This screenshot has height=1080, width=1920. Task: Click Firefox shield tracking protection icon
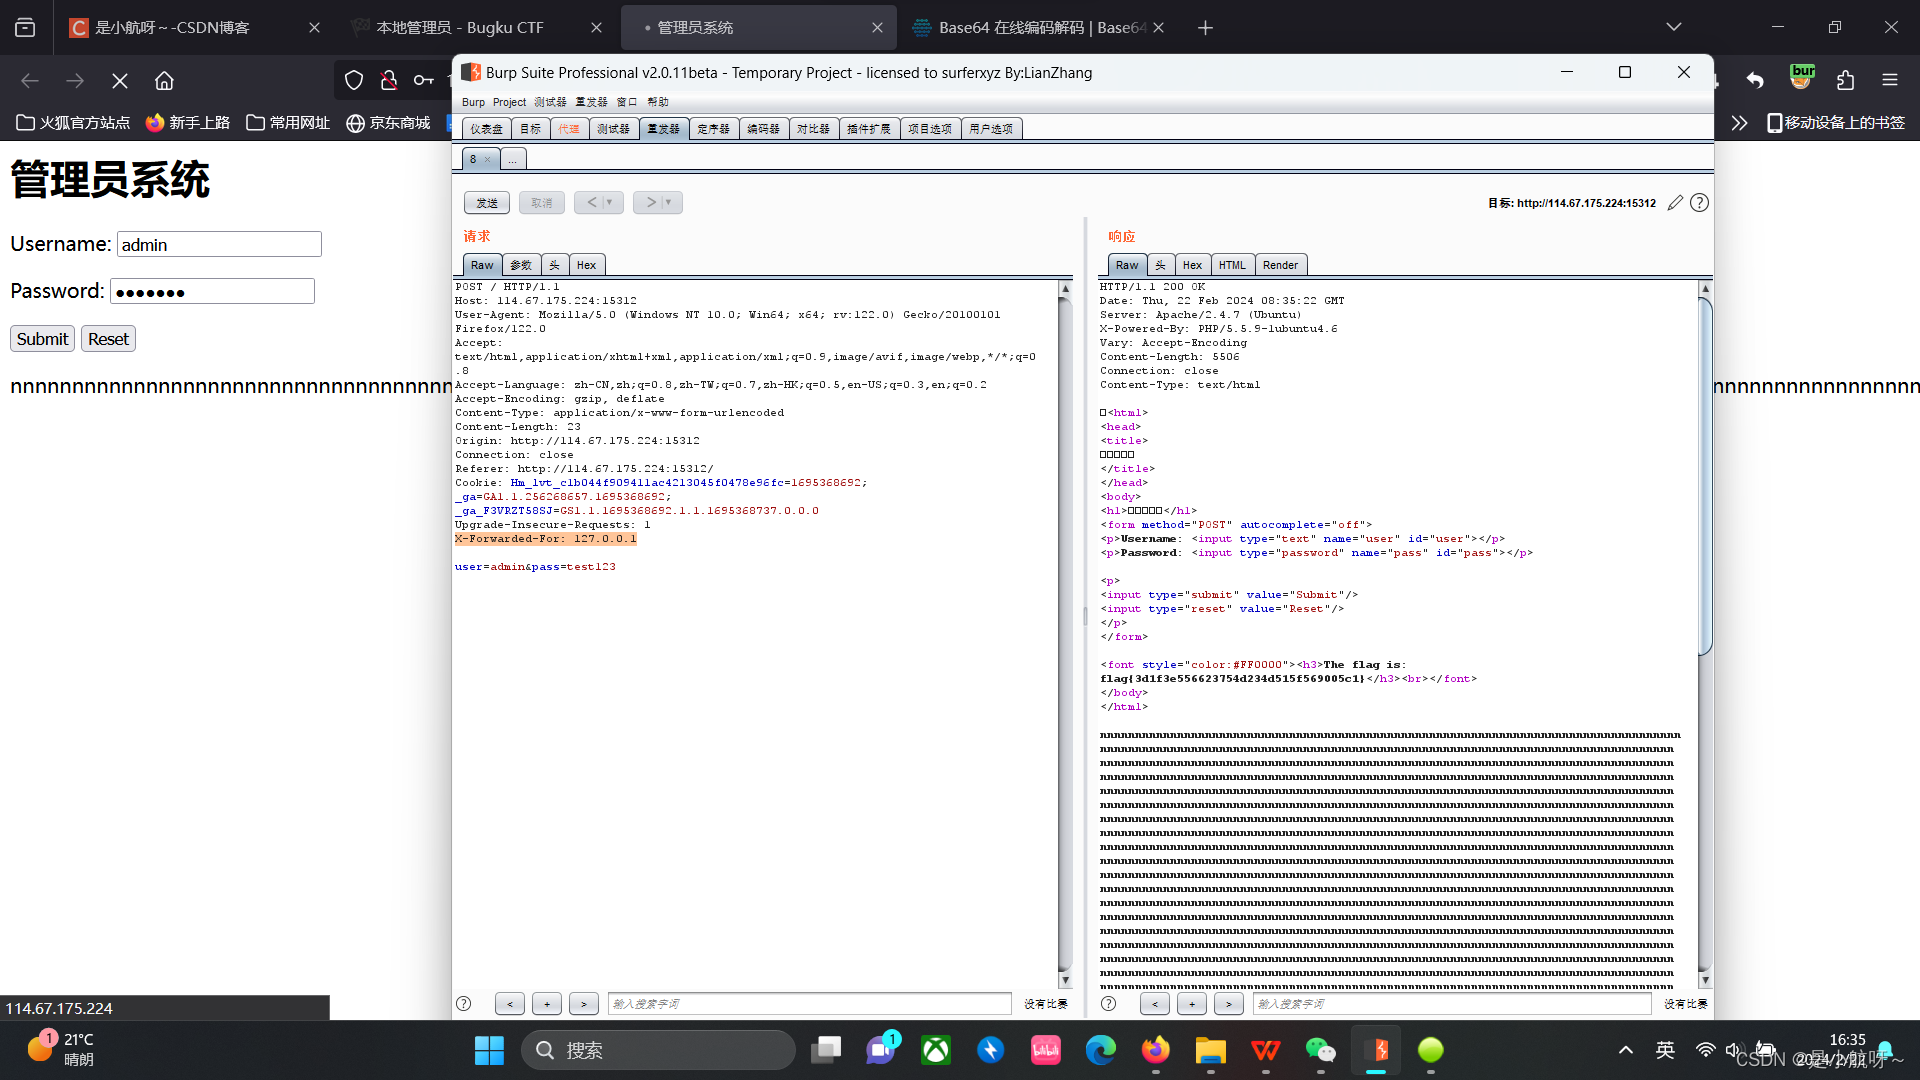[x=354, y=80]
